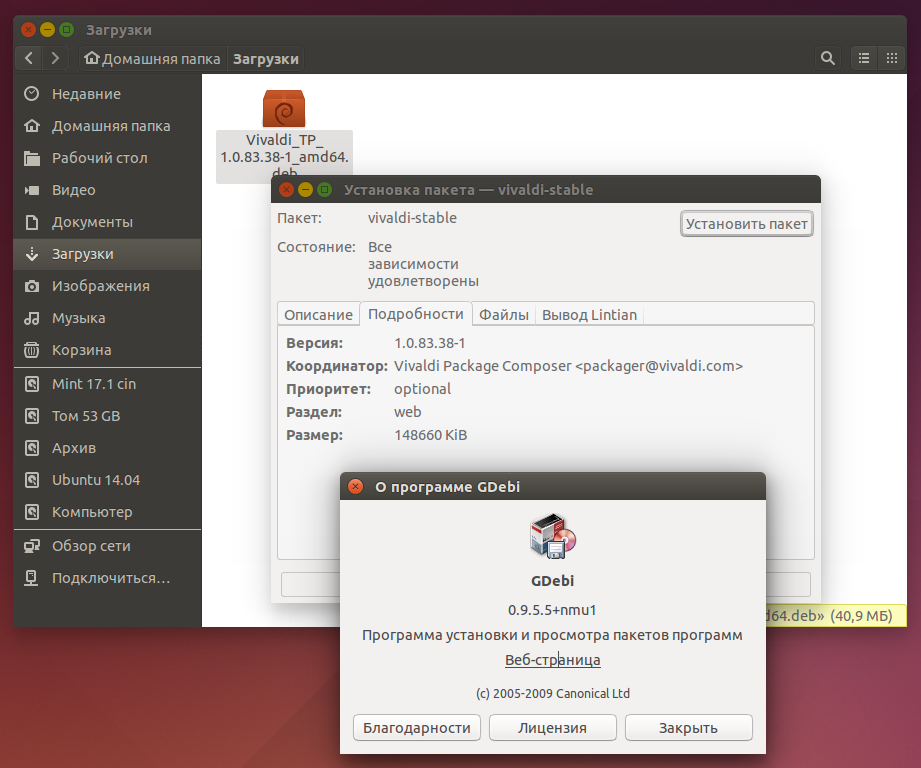Open the Mint 17.1 cin volume

tap(107, 384)
